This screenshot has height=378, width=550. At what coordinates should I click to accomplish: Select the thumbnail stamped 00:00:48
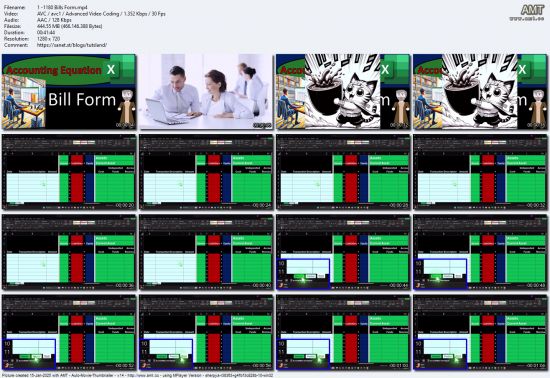coord(480,252)
